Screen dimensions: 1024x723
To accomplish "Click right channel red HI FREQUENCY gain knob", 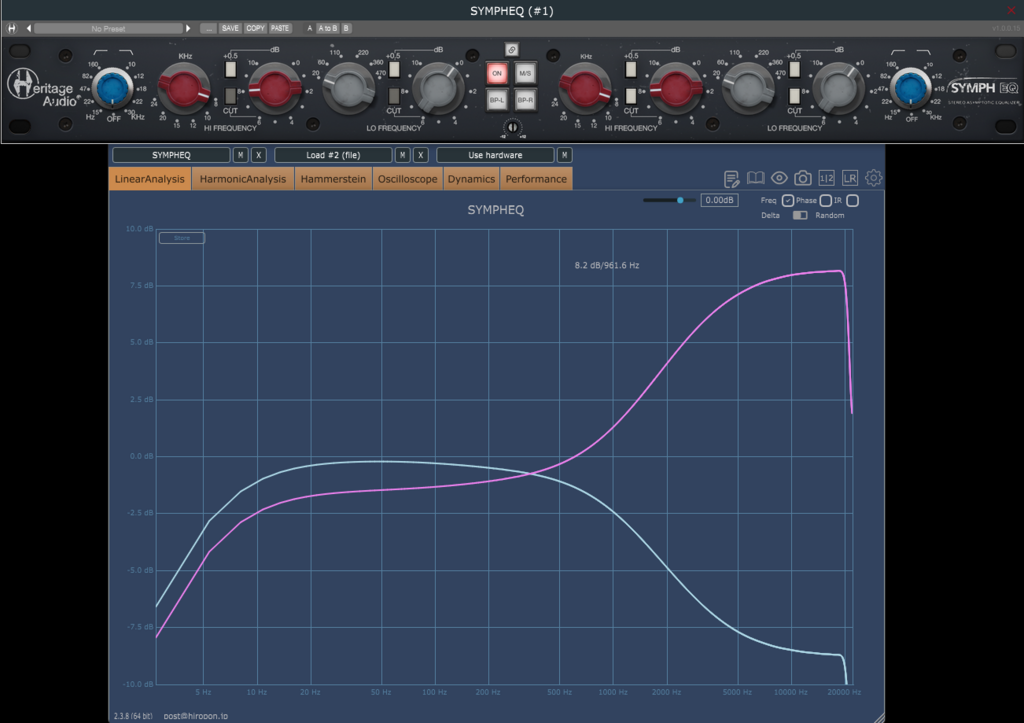I will tap(676, 88).
